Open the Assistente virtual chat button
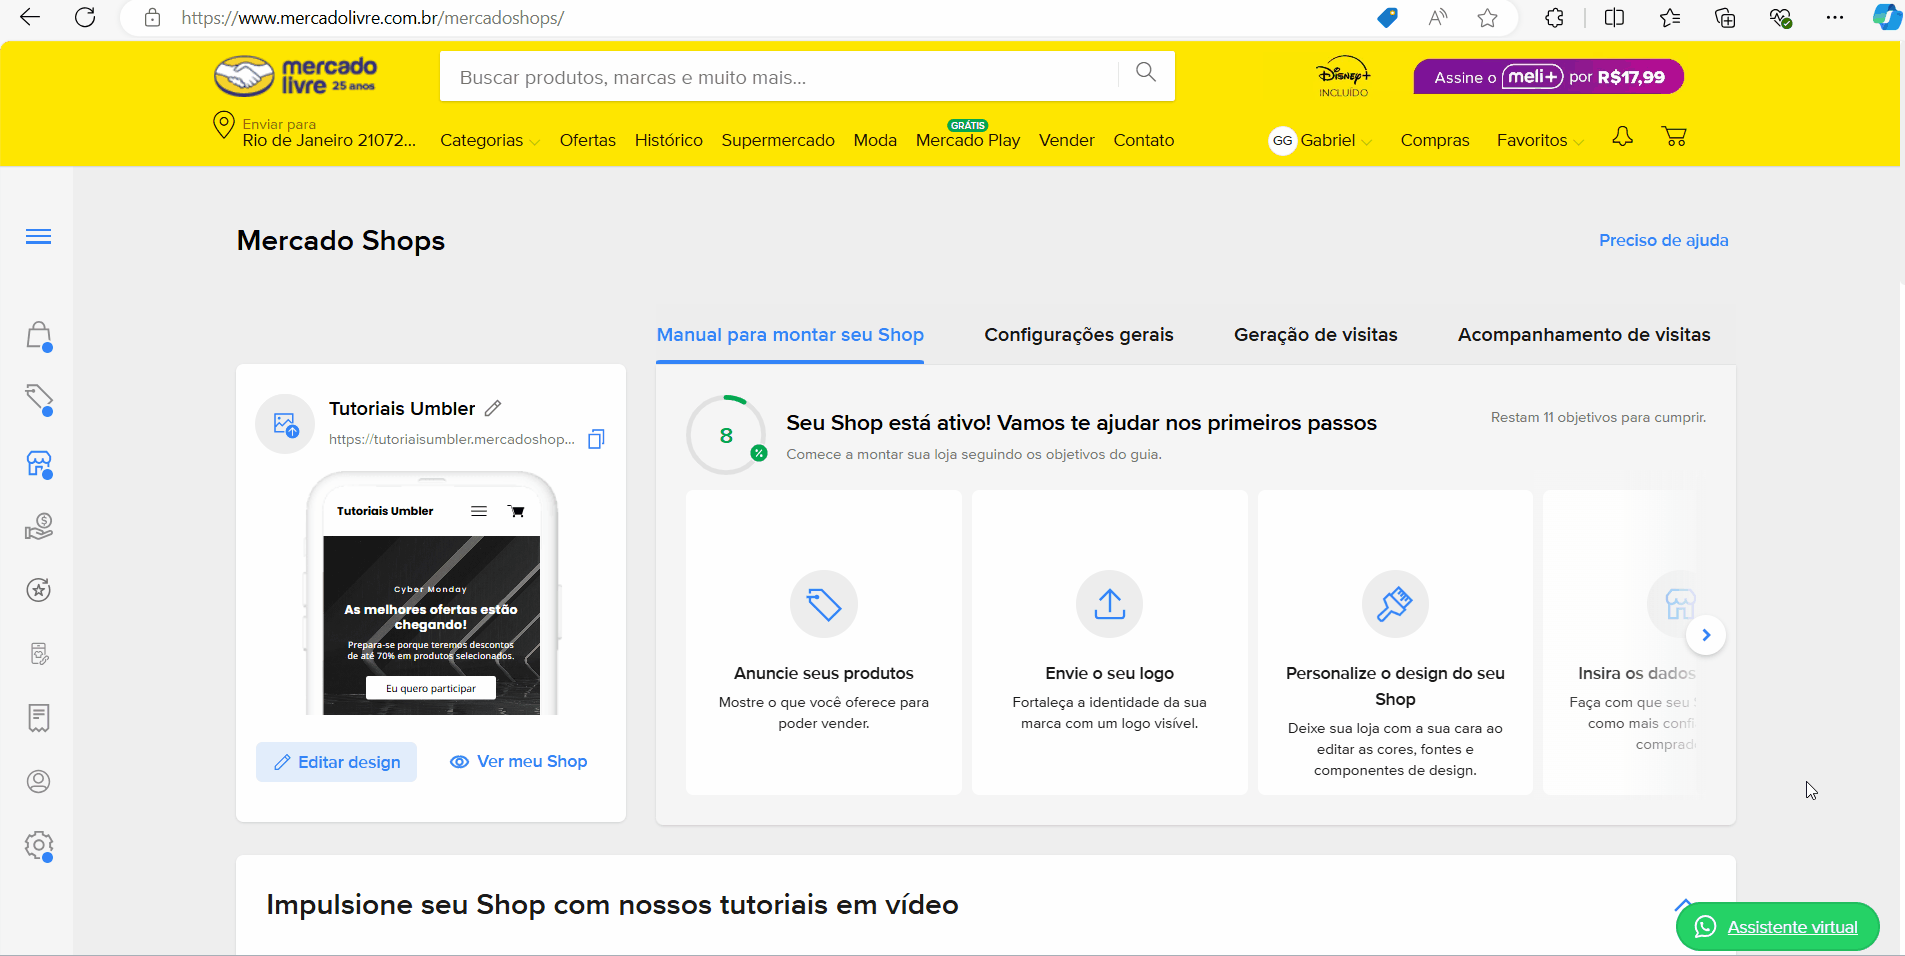The height and width of the screenshot is (956, 1905). click(1777, 927)
